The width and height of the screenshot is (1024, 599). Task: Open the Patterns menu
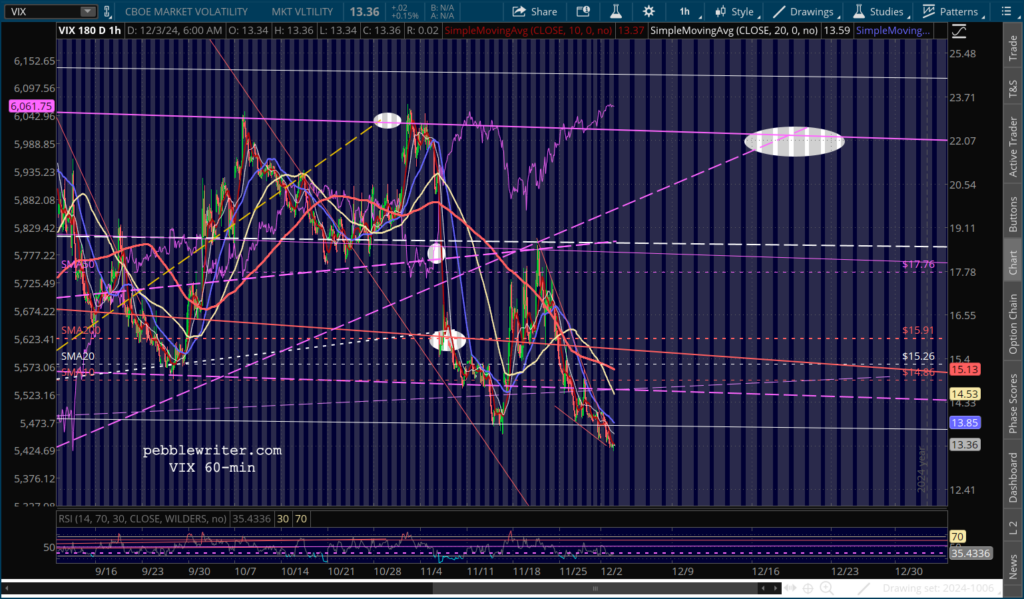952,11
